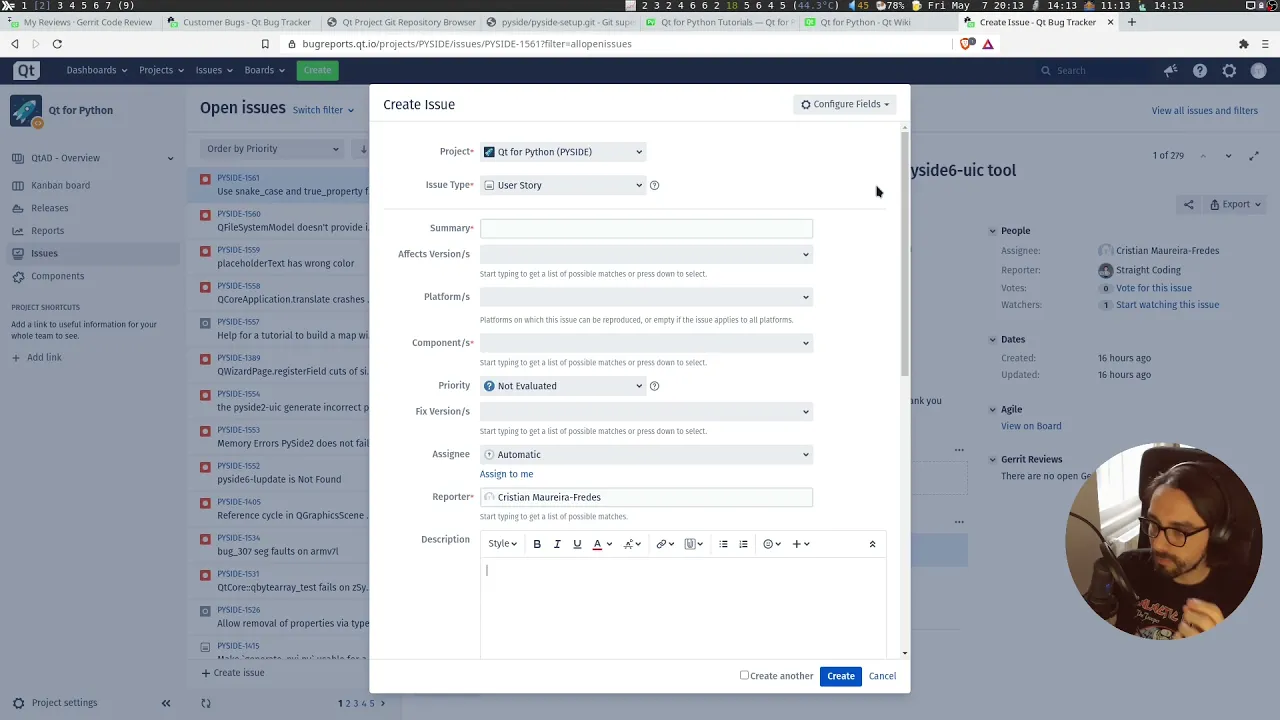This screenshot has height=720, width=1280.
Task: Open the browser extensions puzzle icon
Action: (x=1243, y=44)
